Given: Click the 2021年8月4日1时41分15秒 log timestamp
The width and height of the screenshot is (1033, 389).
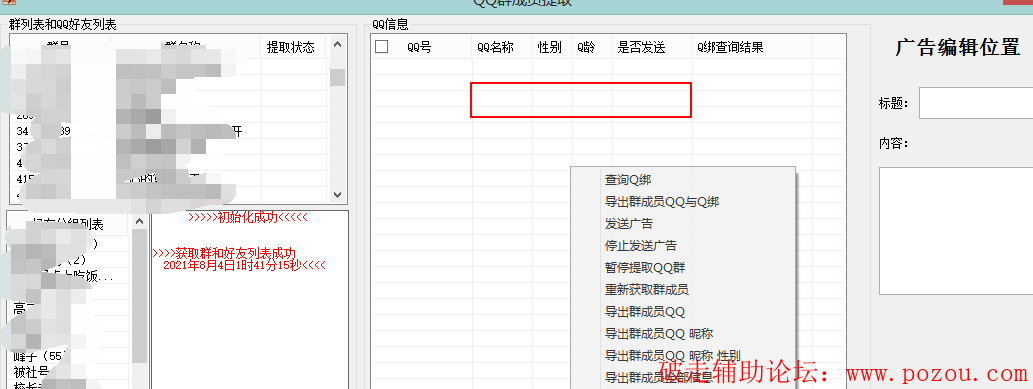Looking at the screenshot, I should tap(244, 265).
